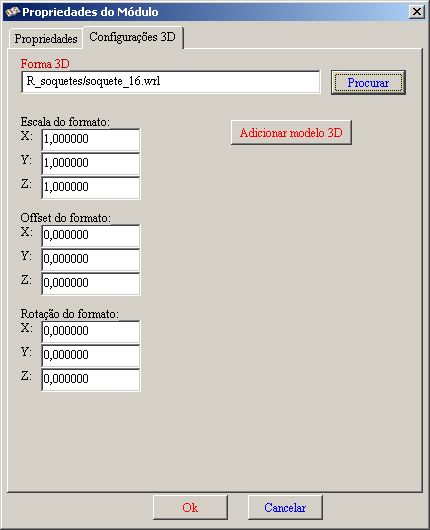This screenshot has width=430, height=530.
Task: Click Adicionar modelo 3D button
Action: click(x=291, y=132)
